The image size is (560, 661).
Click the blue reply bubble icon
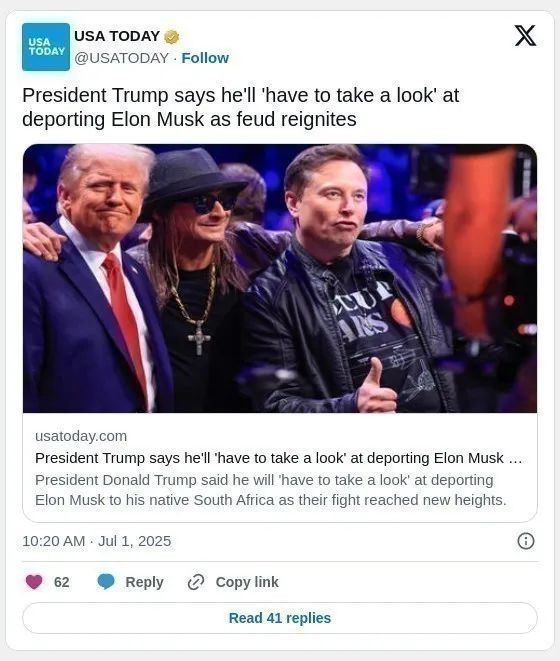pos(106,582)
